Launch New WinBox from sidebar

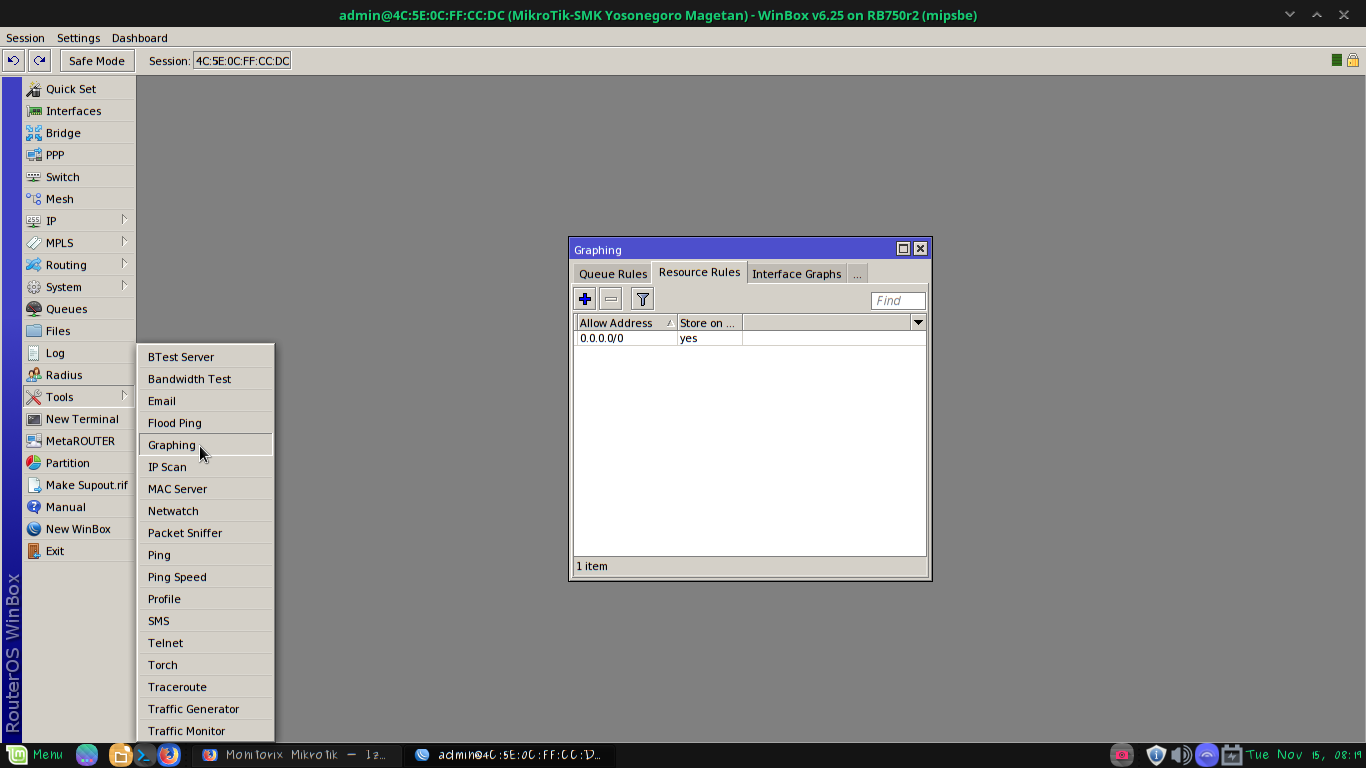(79, 529)
